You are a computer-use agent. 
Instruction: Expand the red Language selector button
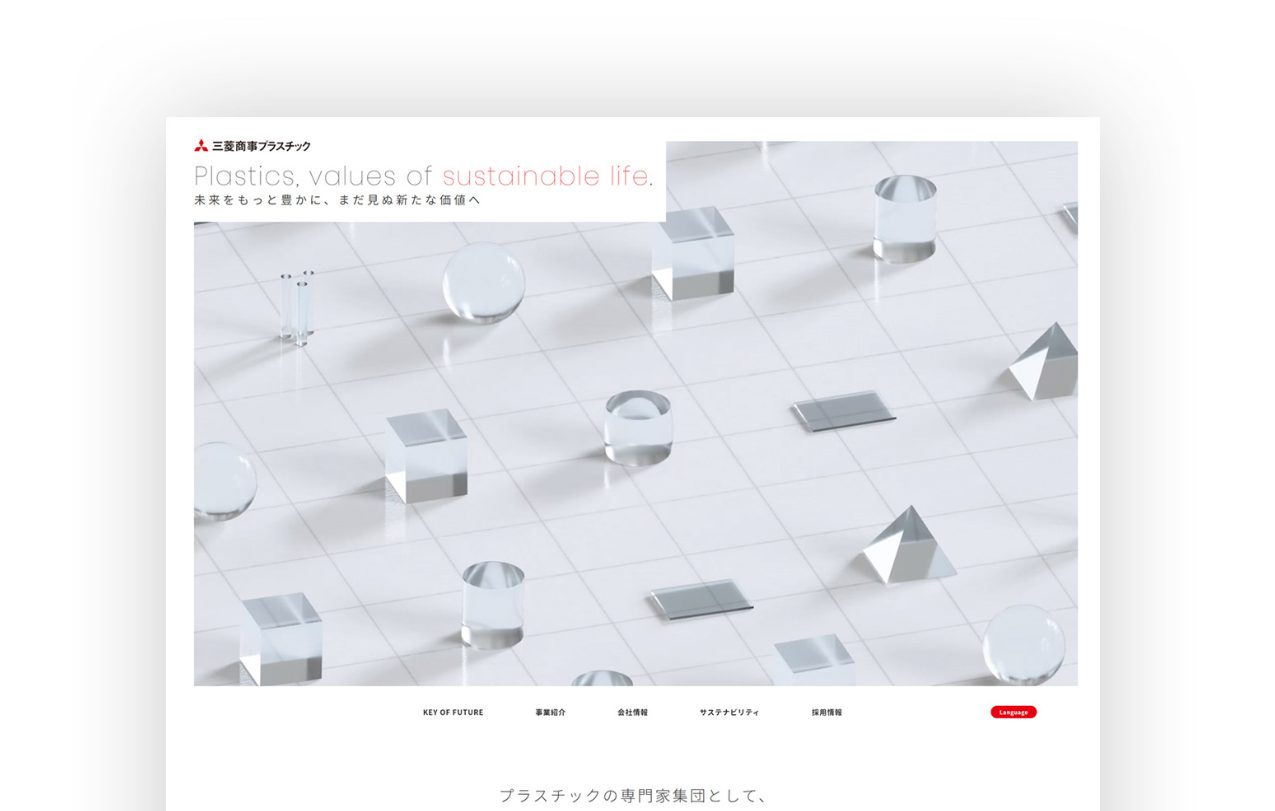tap(1013, 712)
